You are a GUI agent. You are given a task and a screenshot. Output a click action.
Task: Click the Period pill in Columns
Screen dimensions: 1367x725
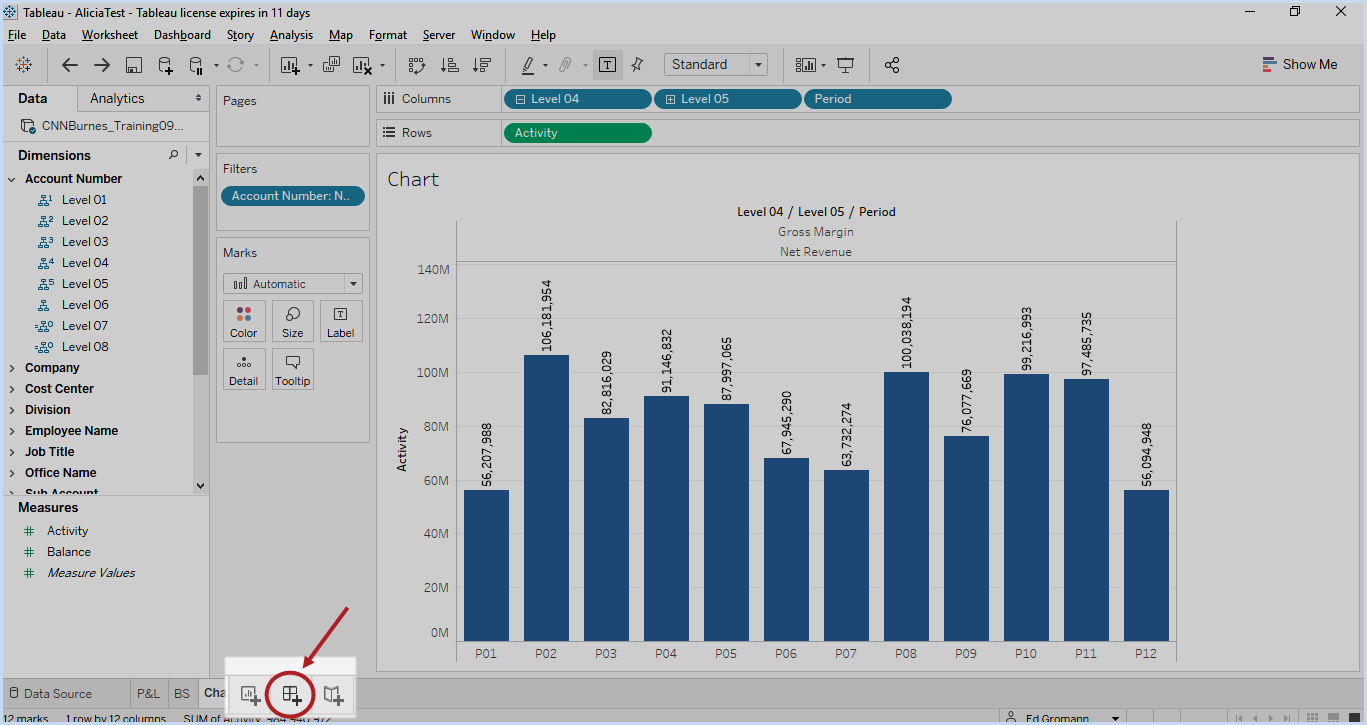point(878,99)
